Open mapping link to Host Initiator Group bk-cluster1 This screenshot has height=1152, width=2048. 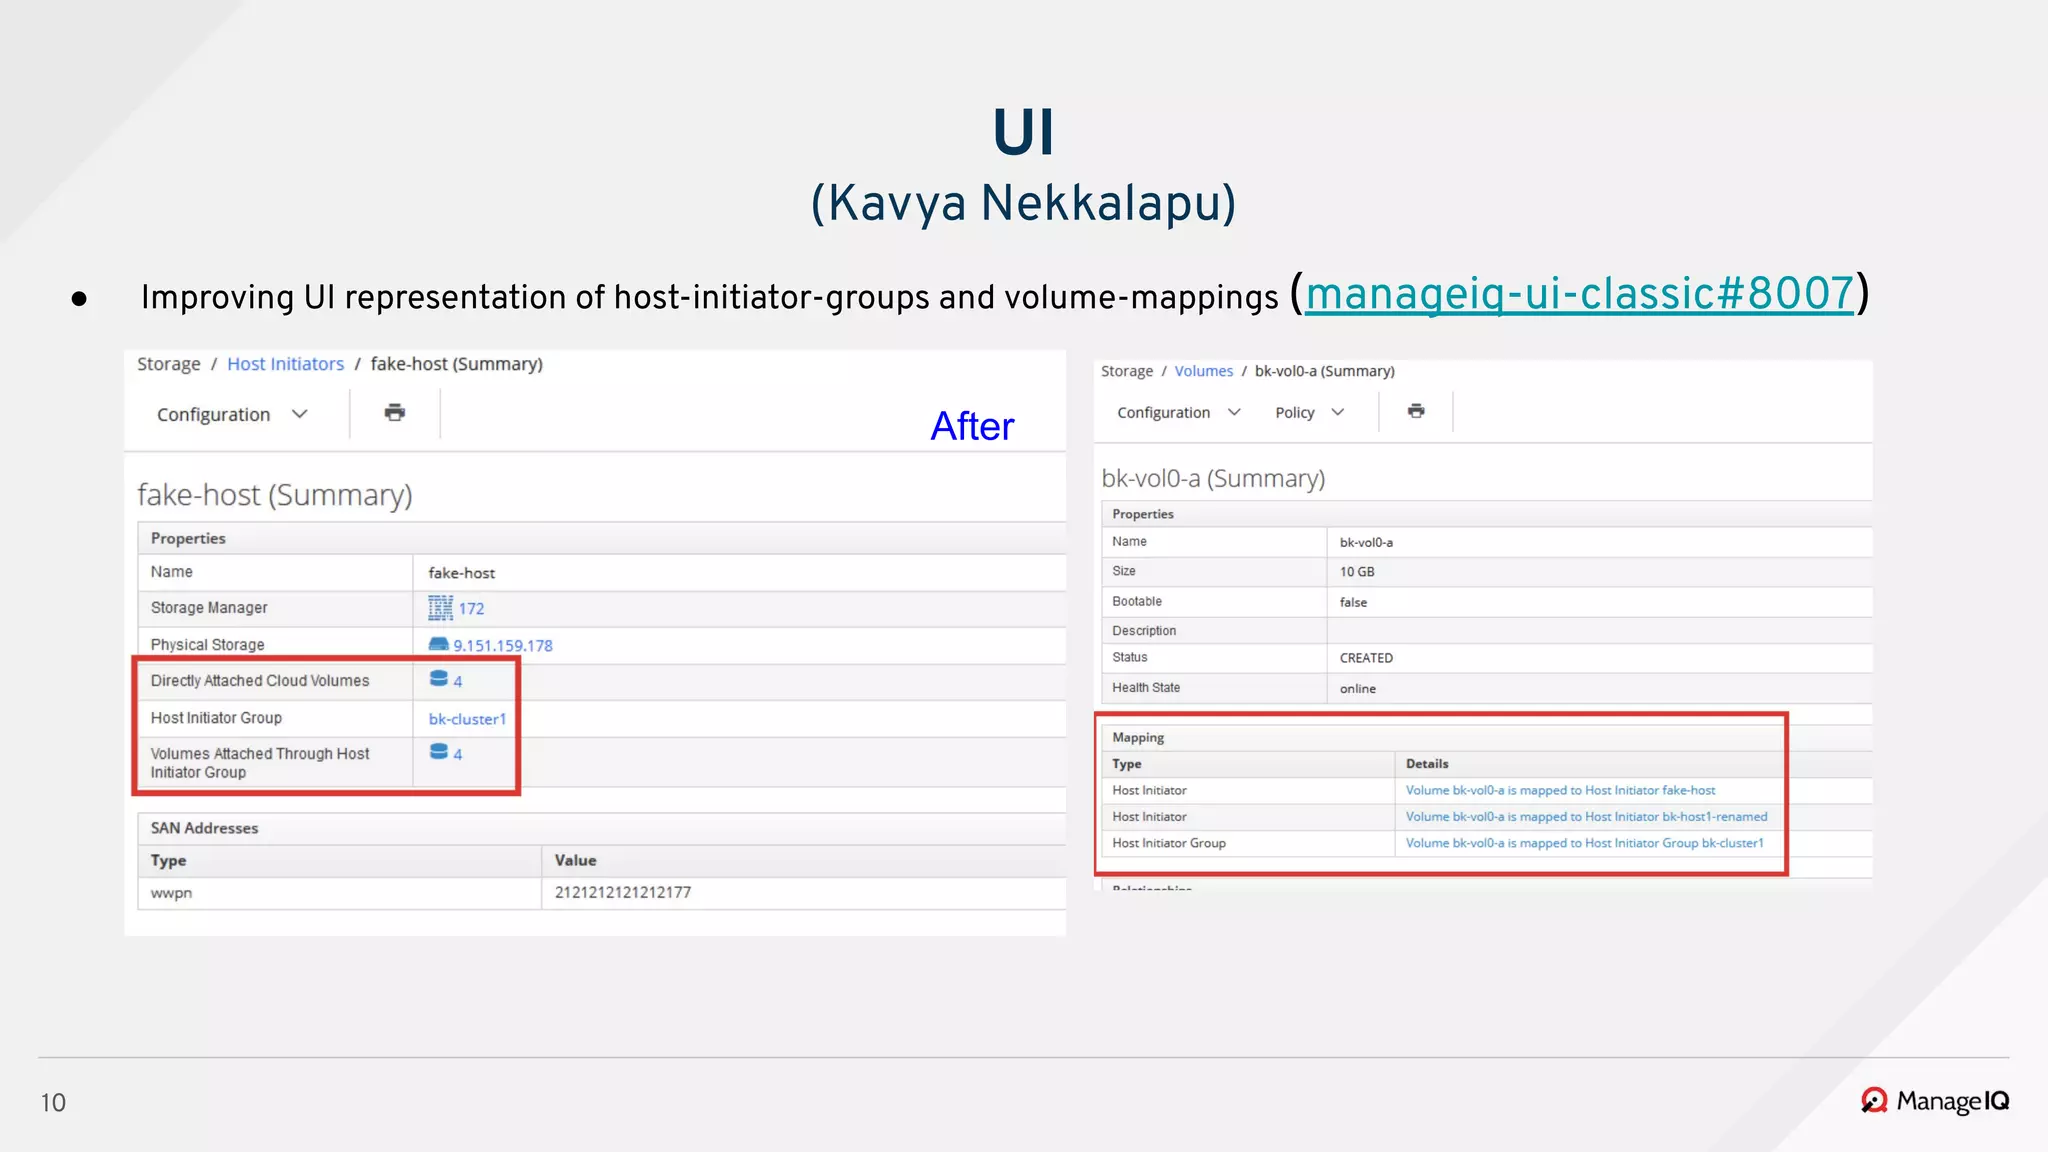coord(1584,843)
